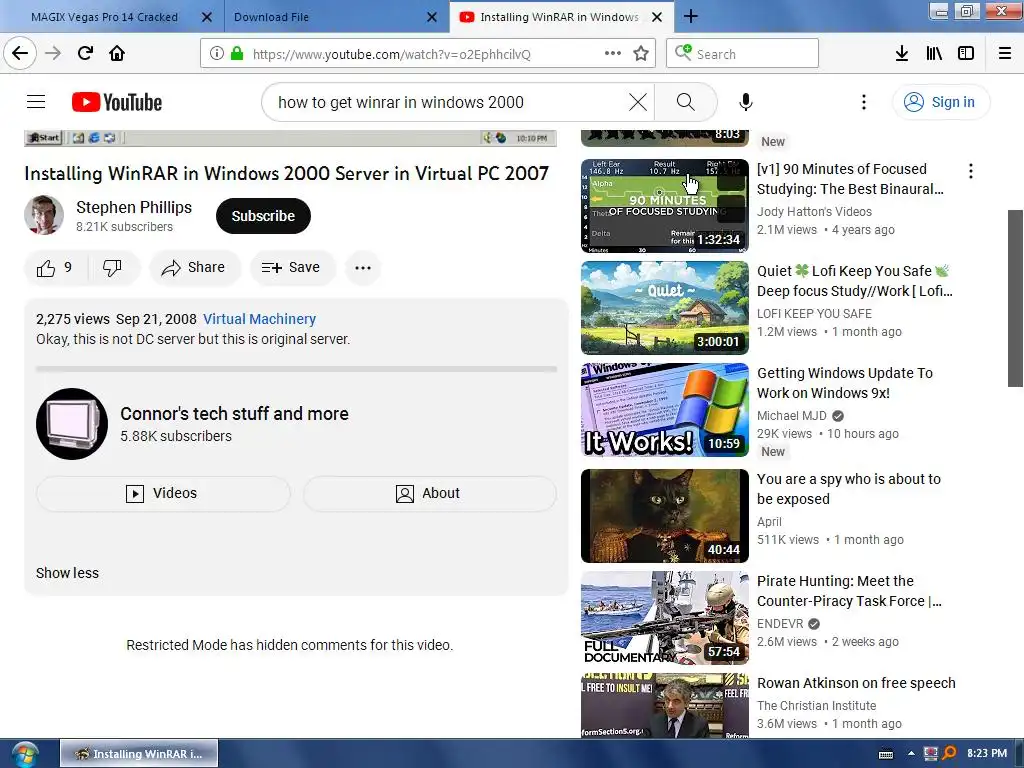Click the Firefox back arrow button
Screen dimensions: 1024x768
[20, 53]
